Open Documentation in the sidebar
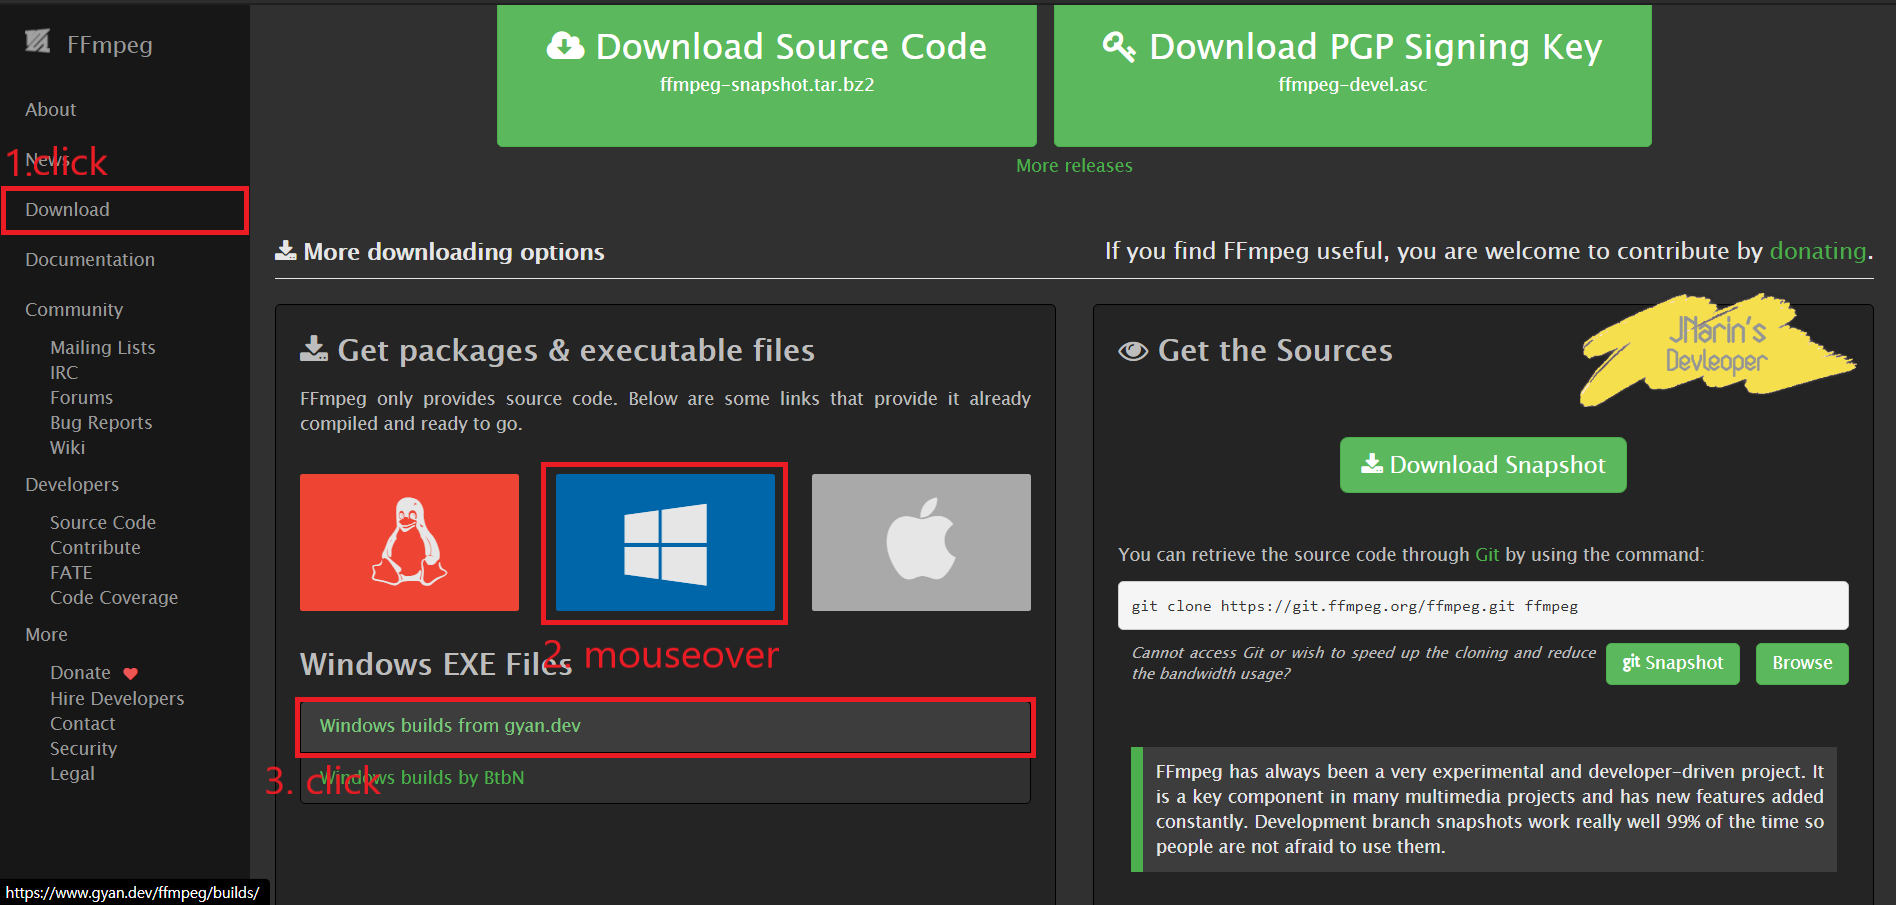This screenshot has width=1896, height=905. (x=90, y=260)
